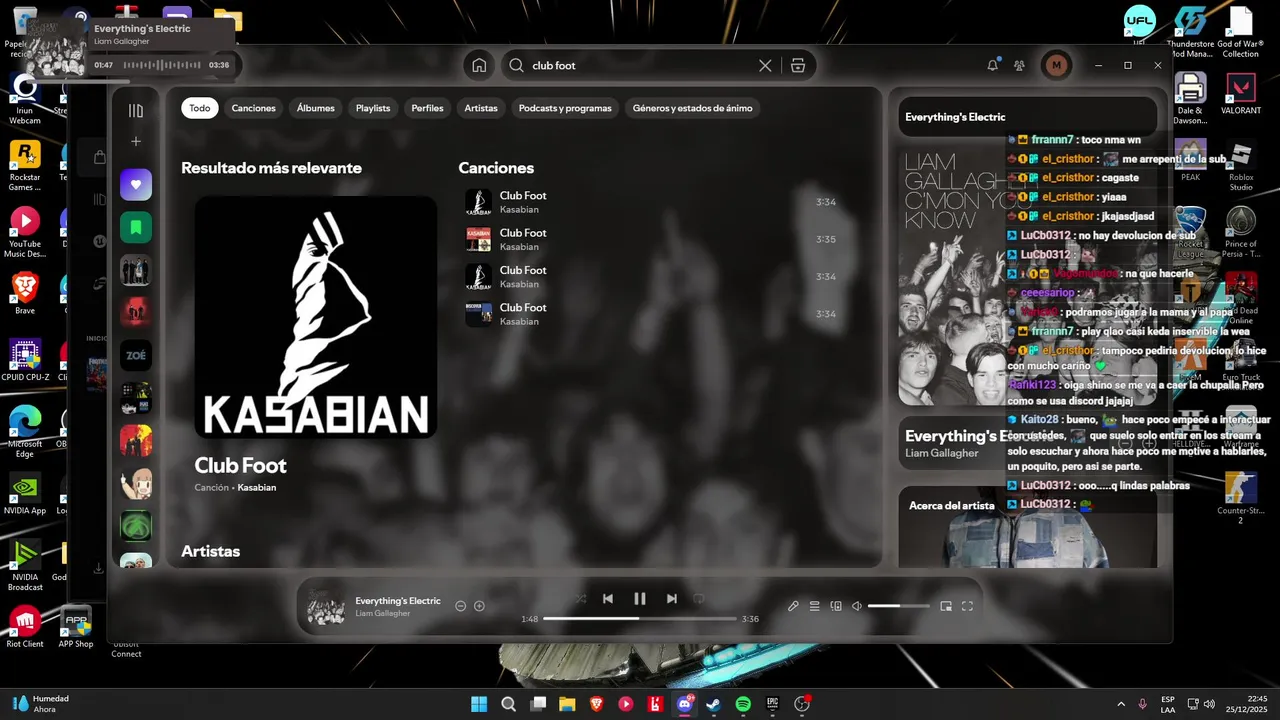Screen dimensions: 1280x720
Task: Select 'Géneros y estados de ánimo' chip
Action: (x=693, y=108)
